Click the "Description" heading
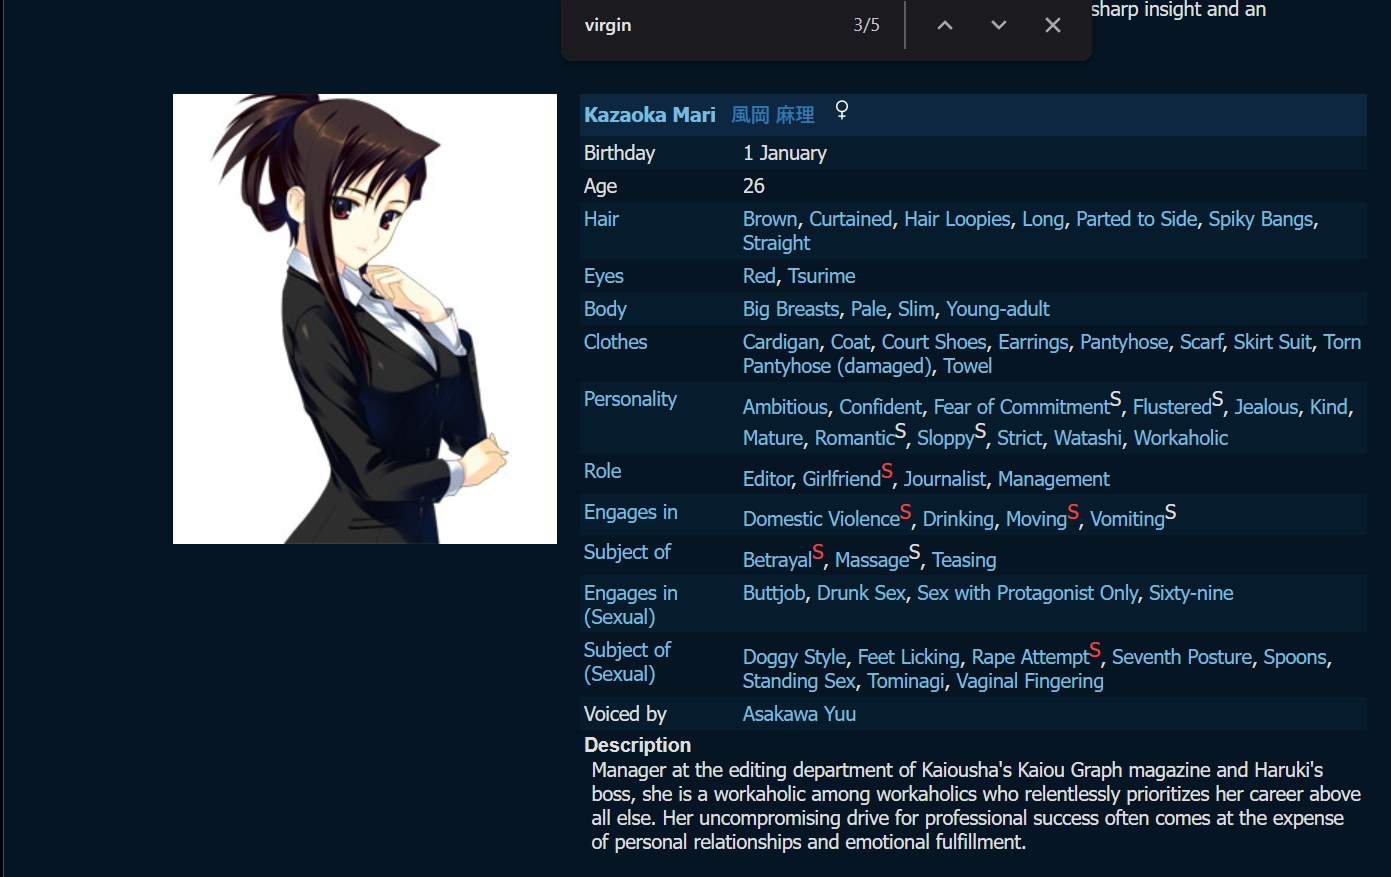1391x877 pixels. pos(637,745)
